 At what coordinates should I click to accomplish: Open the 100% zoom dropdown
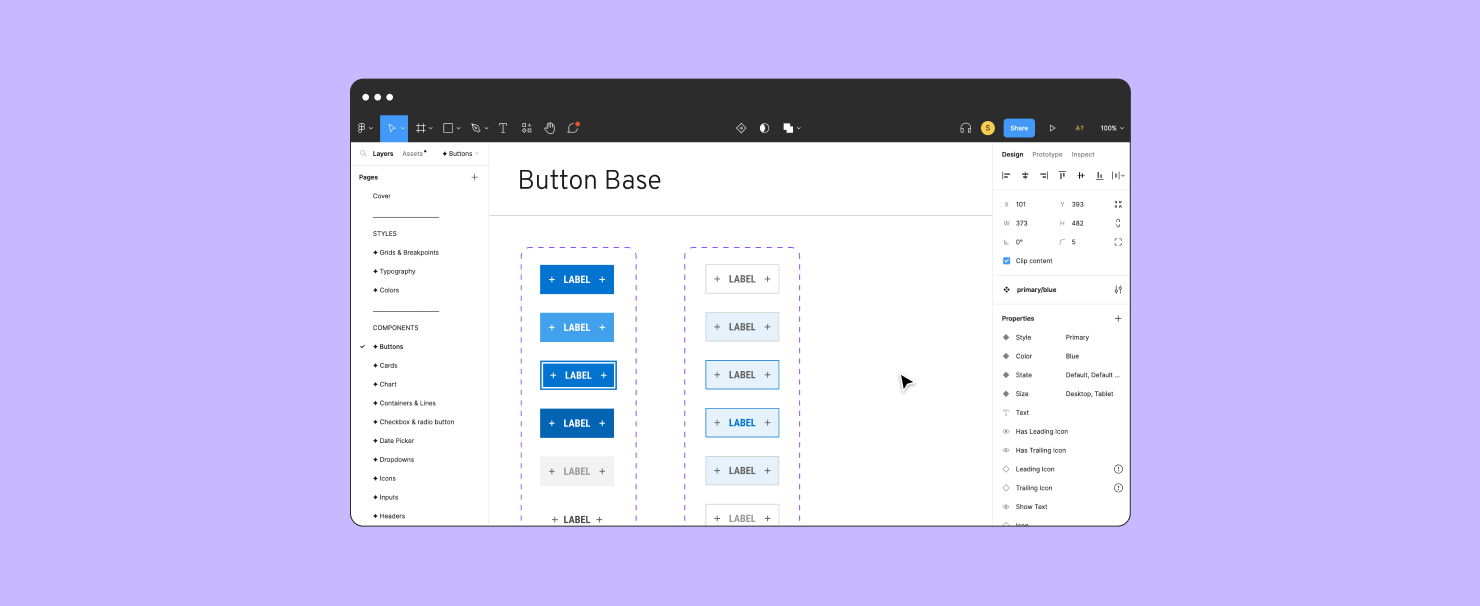pos(1112,128)
